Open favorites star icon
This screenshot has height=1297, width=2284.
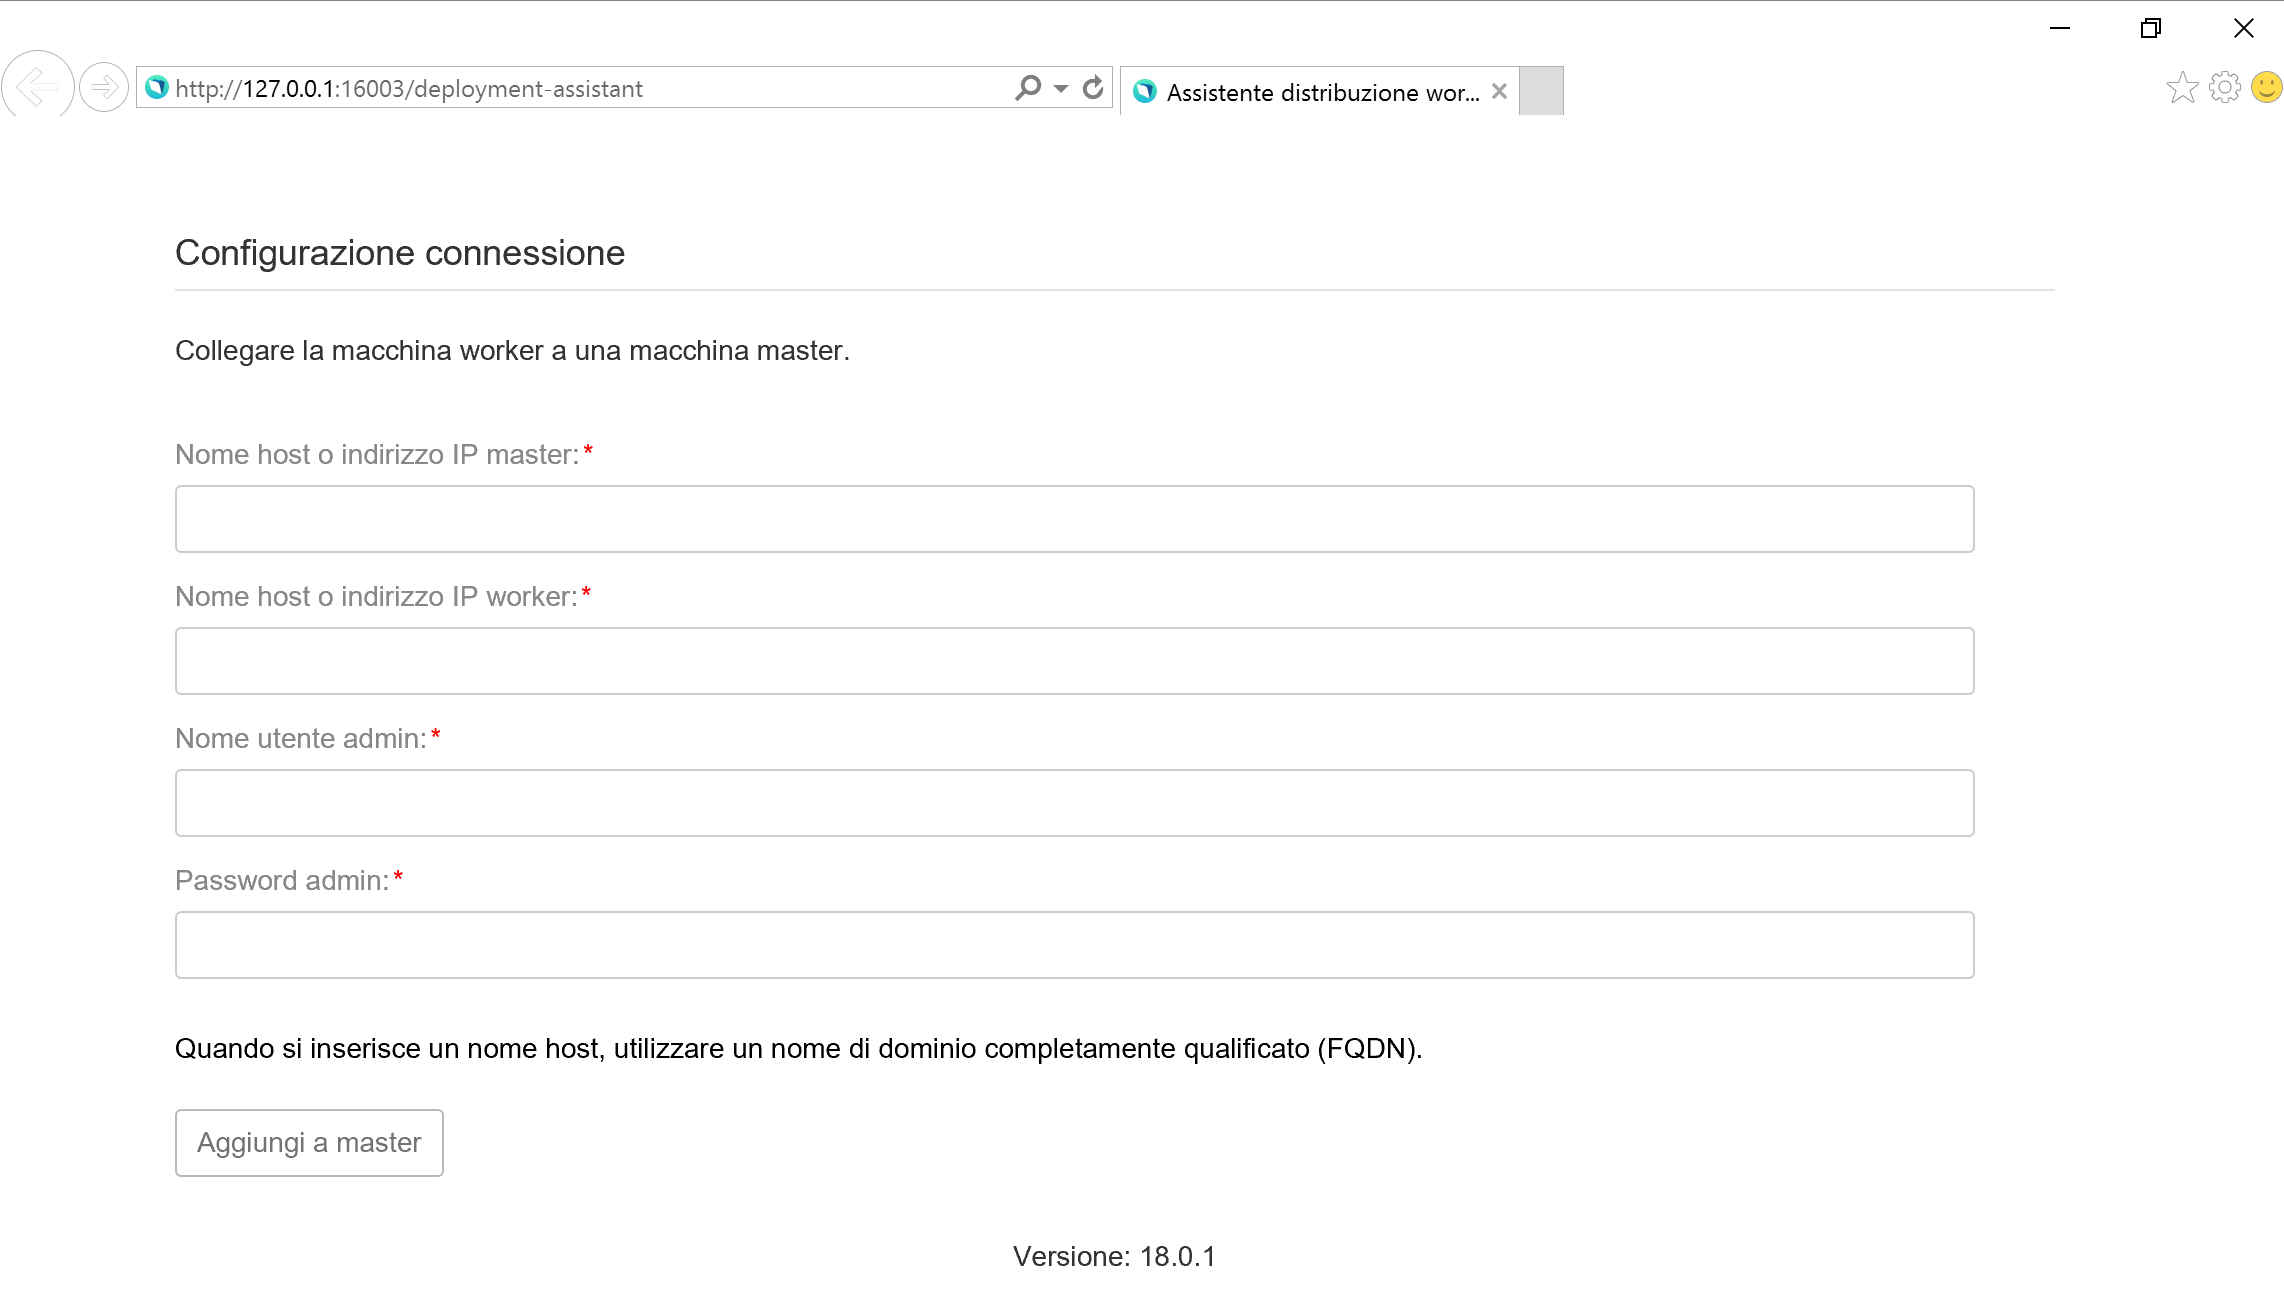pos(2182,88)
